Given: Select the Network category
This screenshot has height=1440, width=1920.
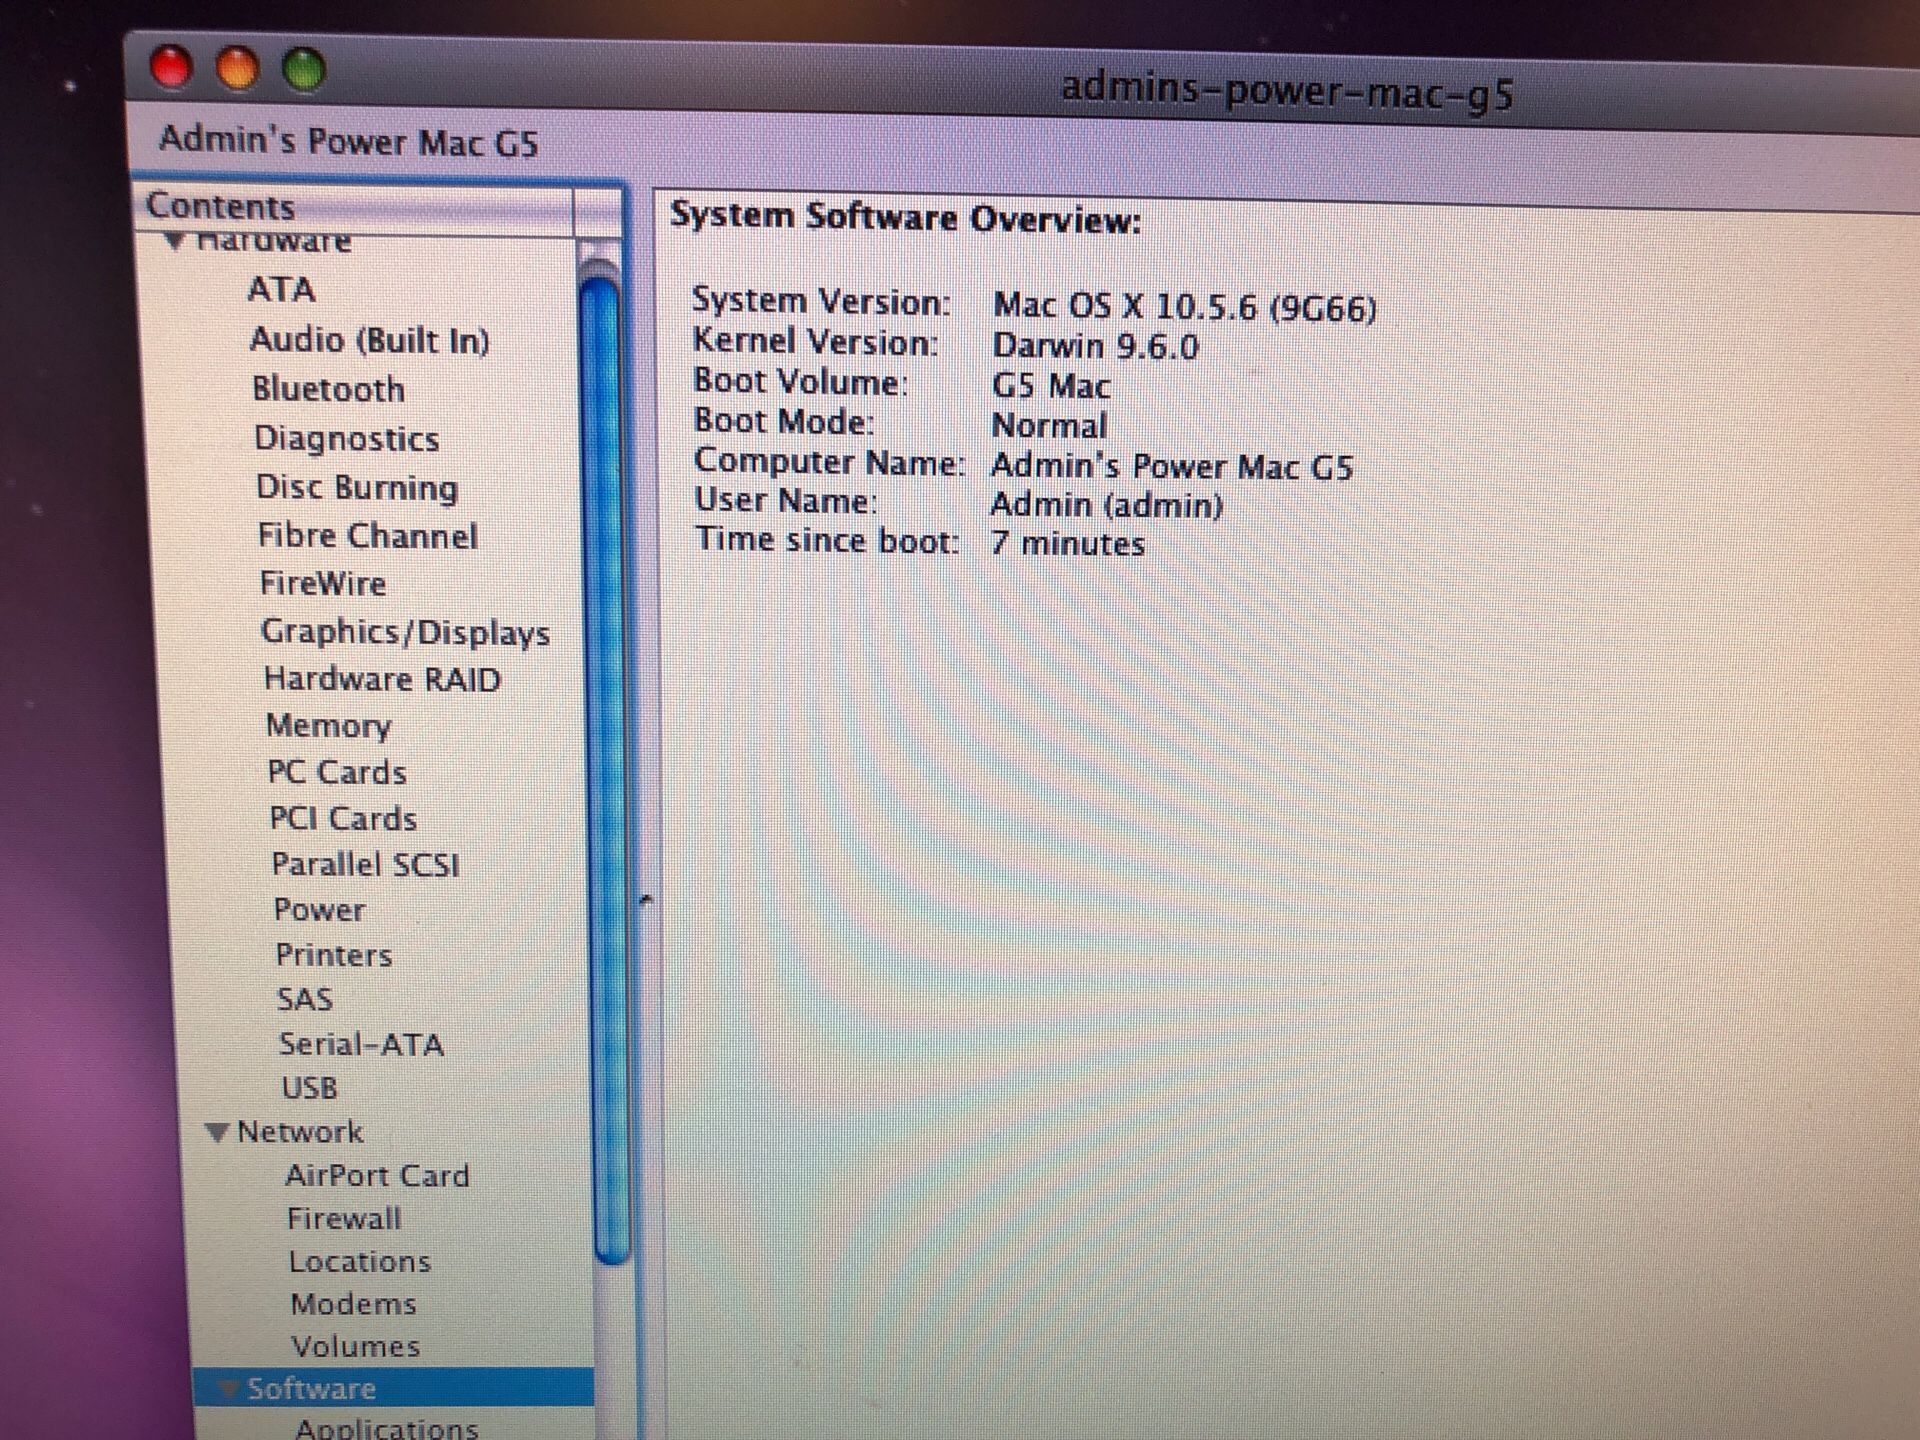Looking at the screenshot, I should 299,1132.
